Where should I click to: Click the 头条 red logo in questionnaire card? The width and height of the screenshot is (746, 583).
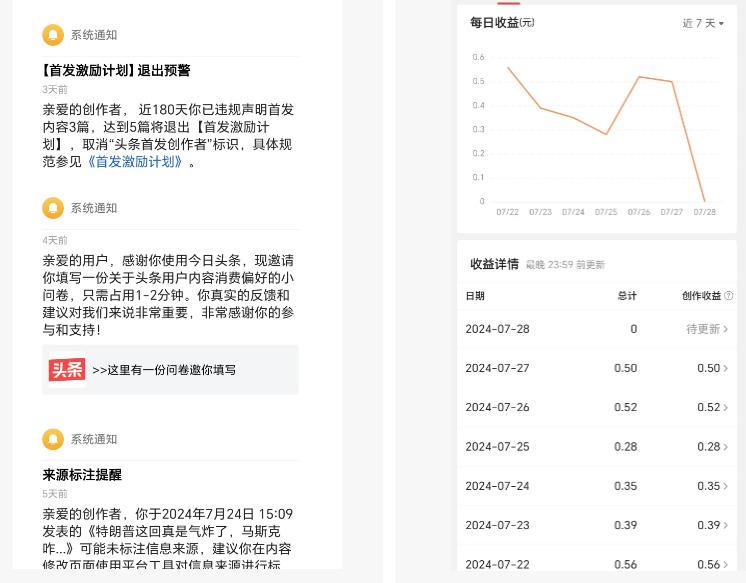pyautogui.click(x=67, y=370)
